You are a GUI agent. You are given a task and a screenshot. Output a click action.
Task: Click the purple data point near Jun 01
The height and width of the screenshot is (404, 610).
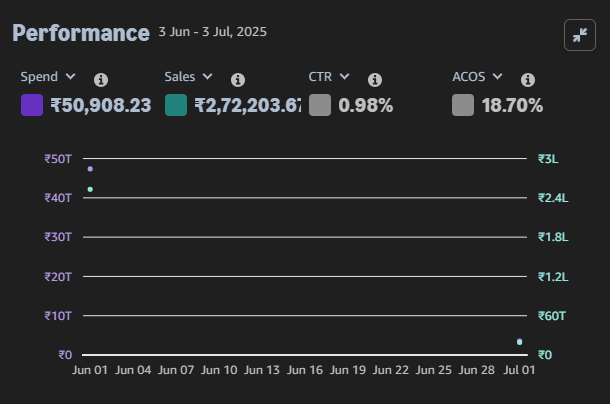pyautogui.click(x=90, y=169)
